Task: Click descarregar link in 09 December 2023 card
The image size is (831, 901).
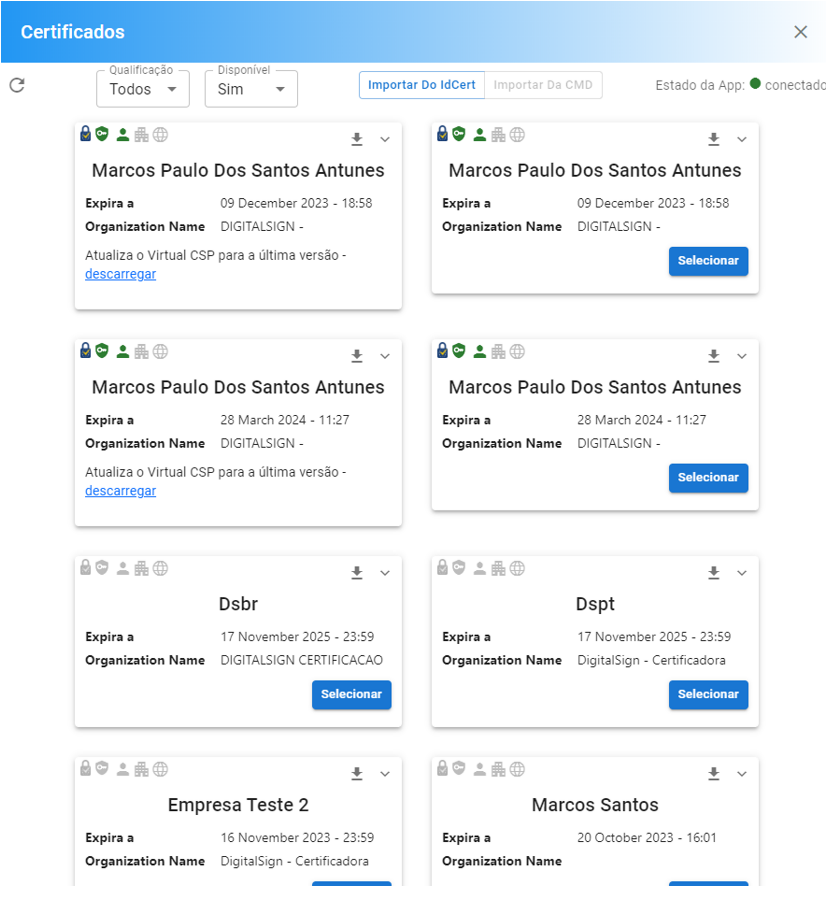Action: [120, 274]
